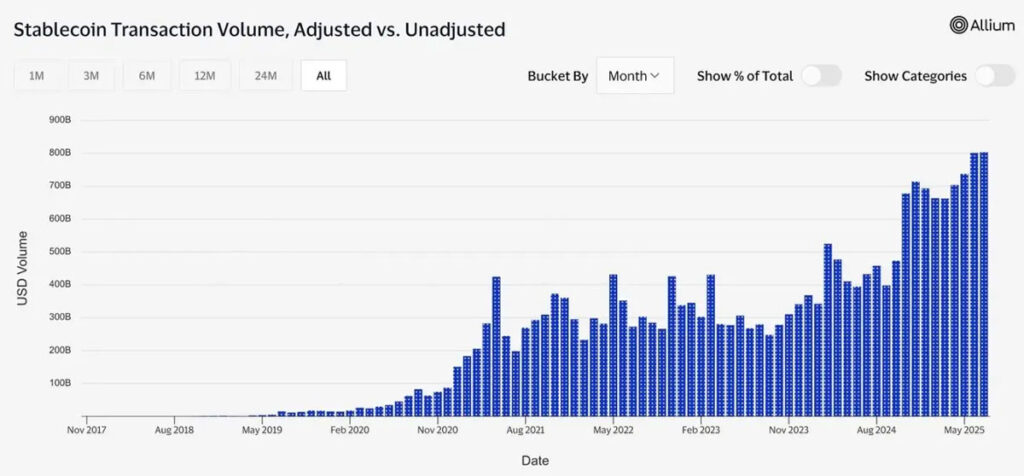This screenshot has height=476, width=1024.
Task: Click the USD Volume axis title
Action: click(x=22, y=268)
